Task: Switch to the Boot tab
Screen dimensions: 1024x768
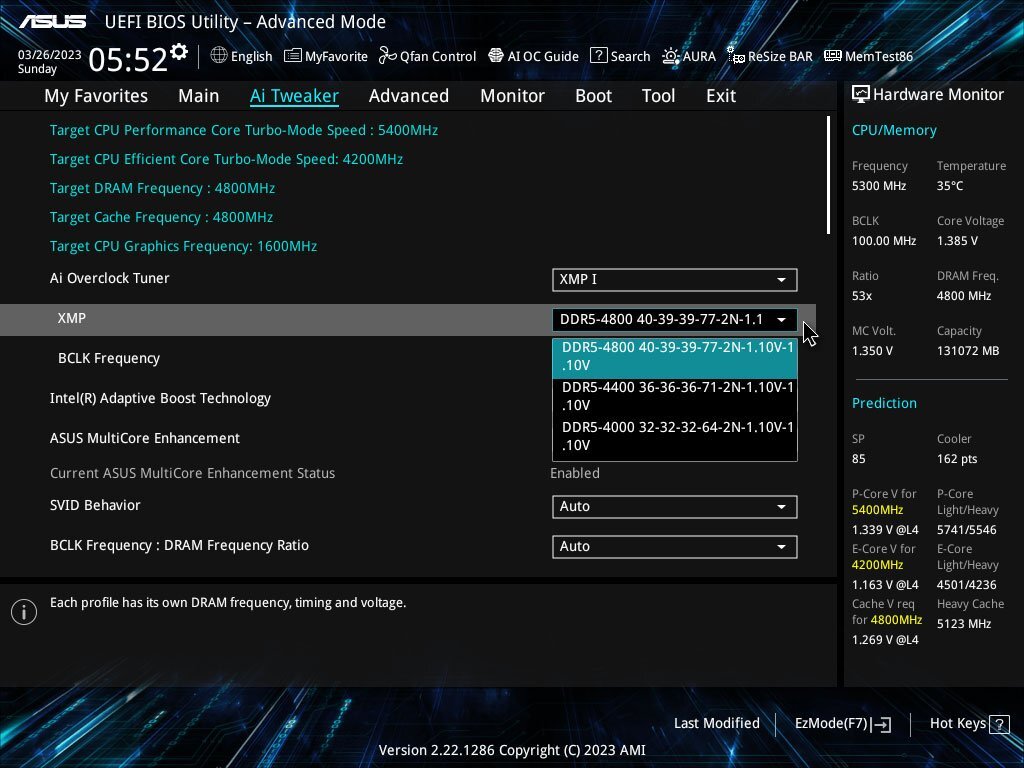Action: [x=594, y=96]
